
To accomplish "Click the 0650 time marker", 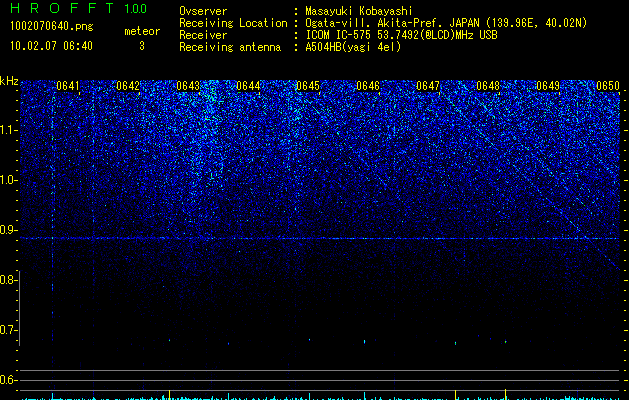I will [x=608, y=86].
